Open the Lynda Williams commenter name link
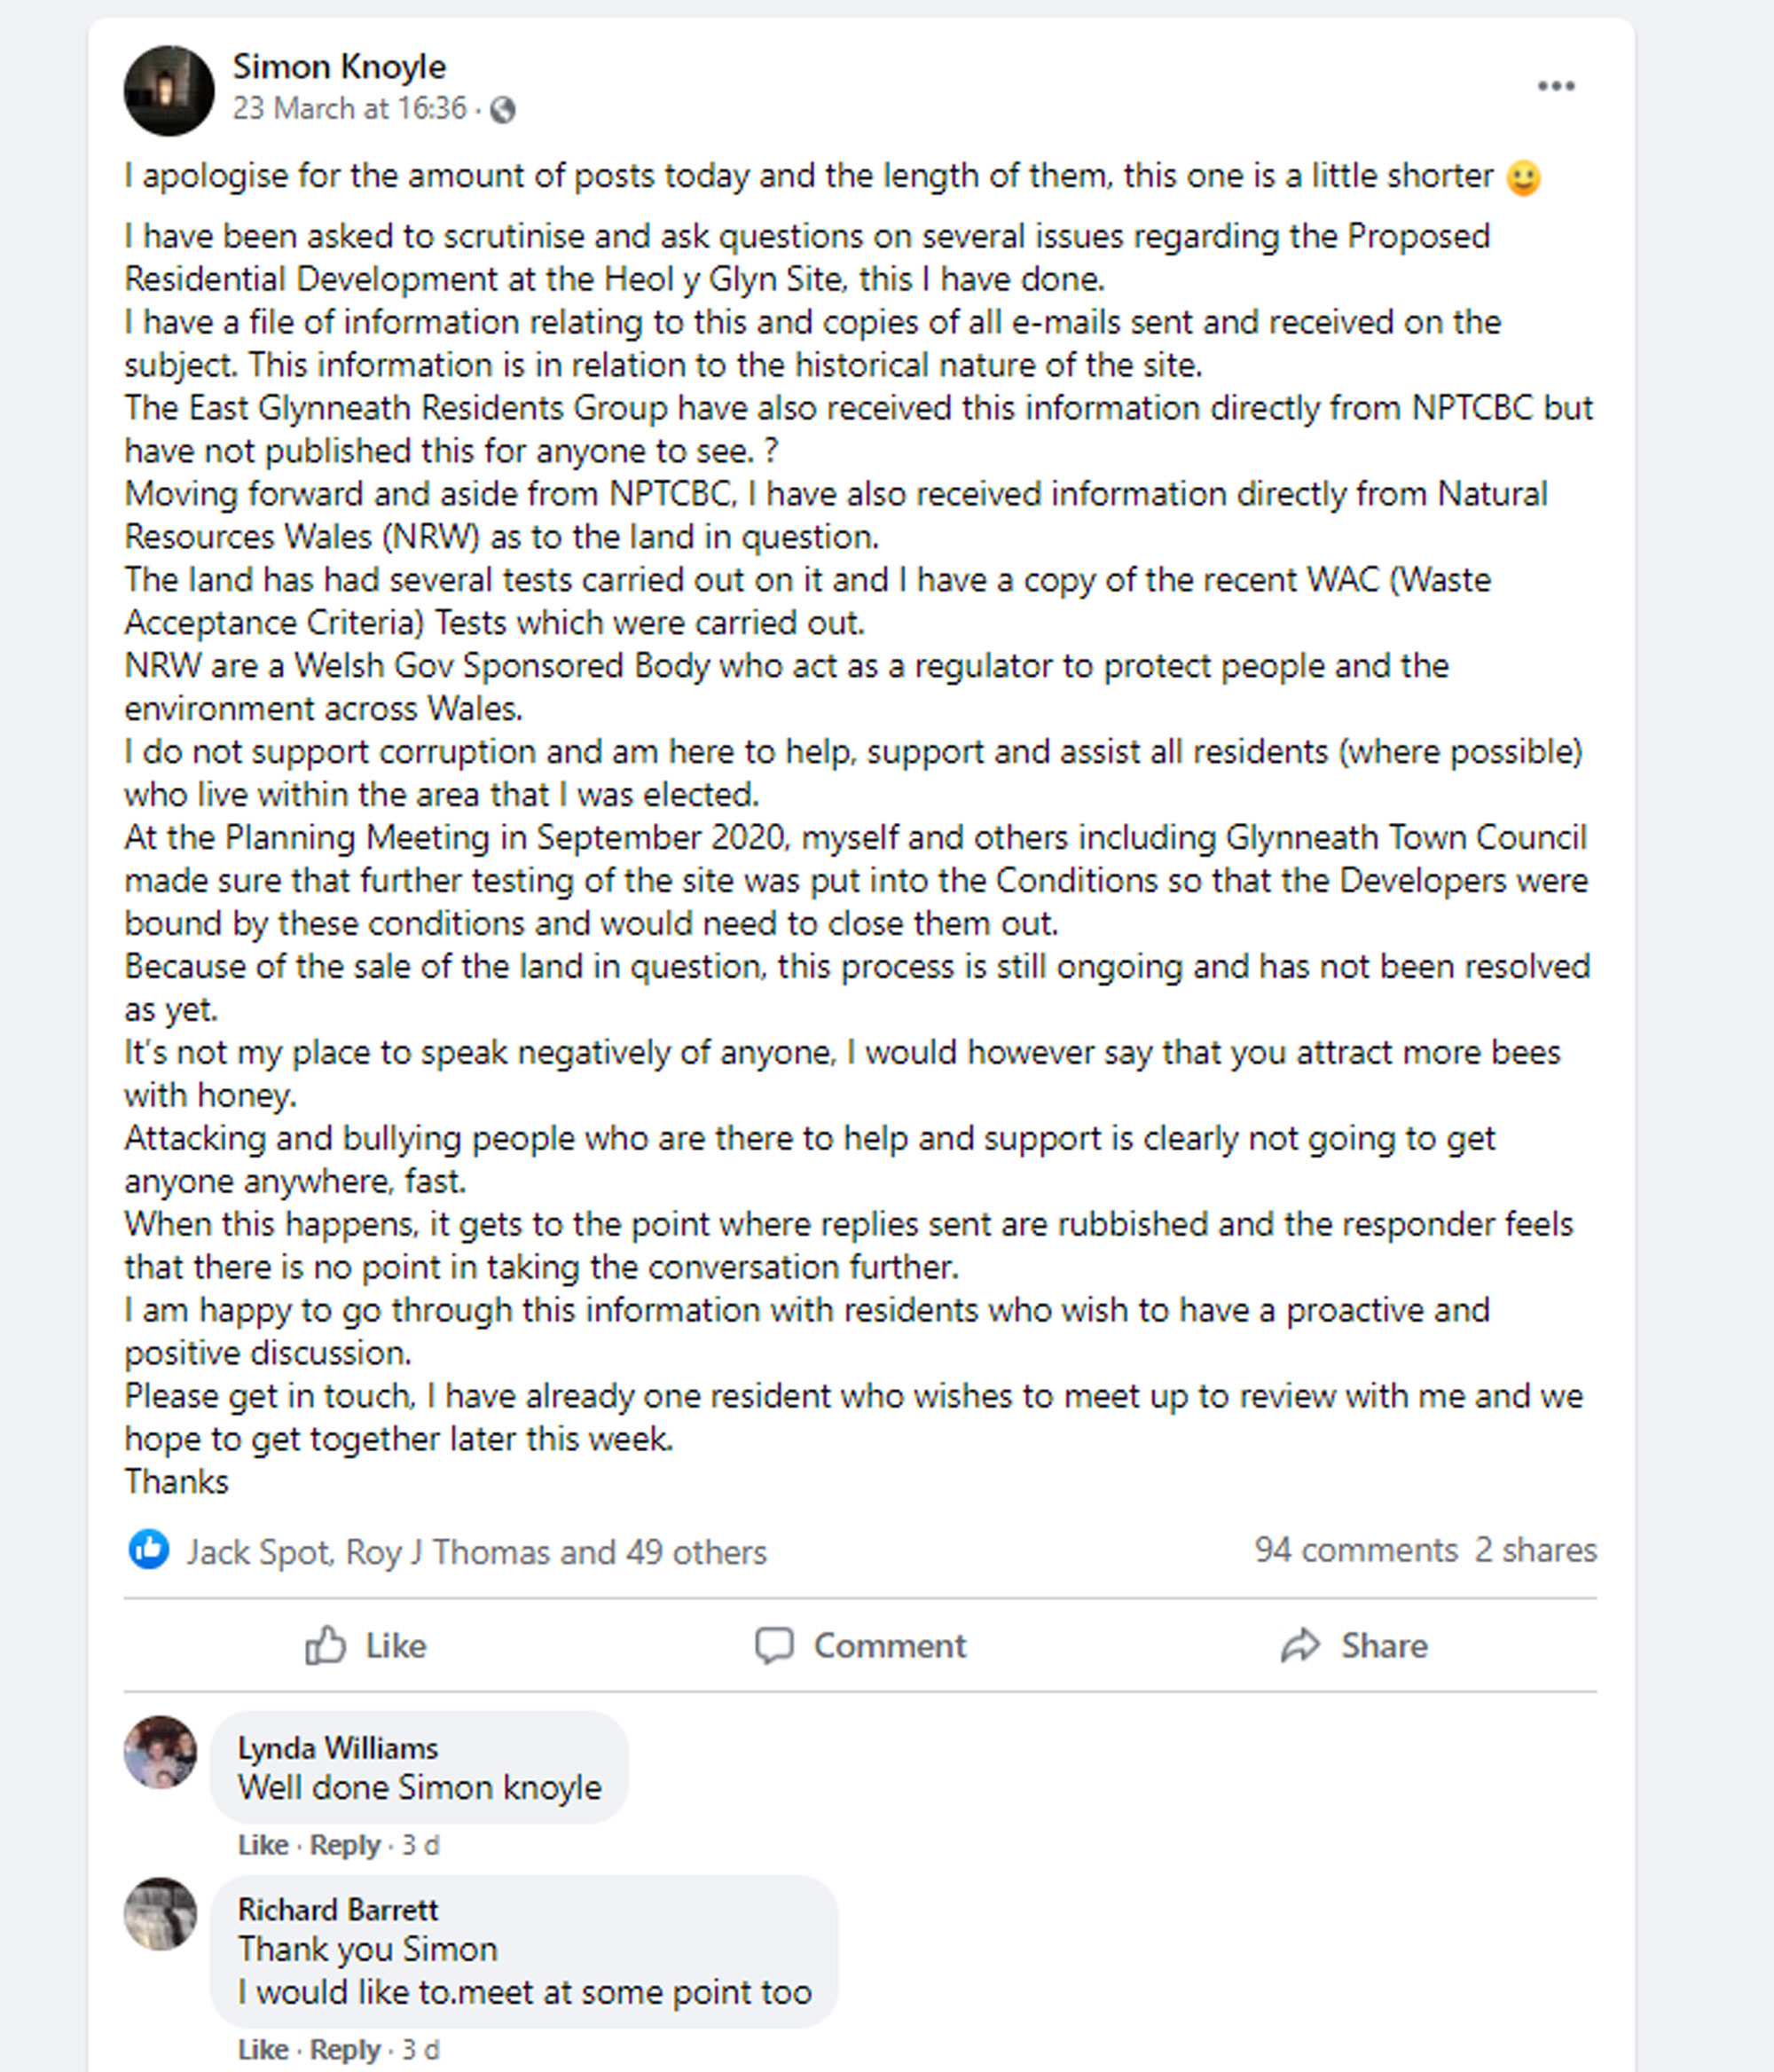The width and height of the screenshot is (1774, 2072). 338,1747
